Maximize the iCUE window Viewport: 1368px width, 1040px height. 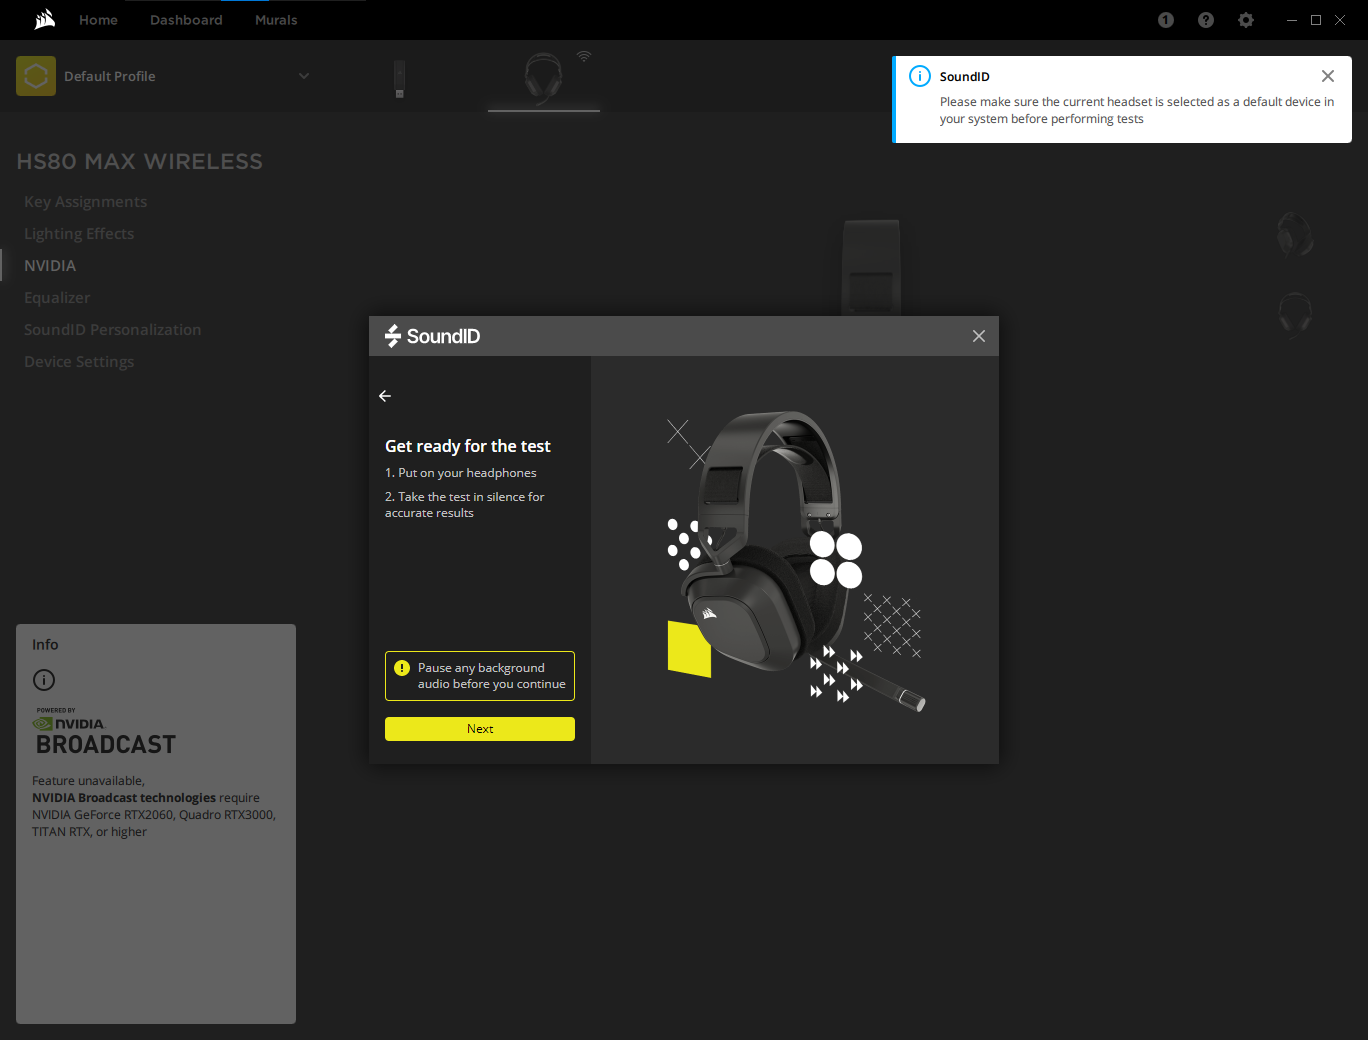tap(1316, 20)
